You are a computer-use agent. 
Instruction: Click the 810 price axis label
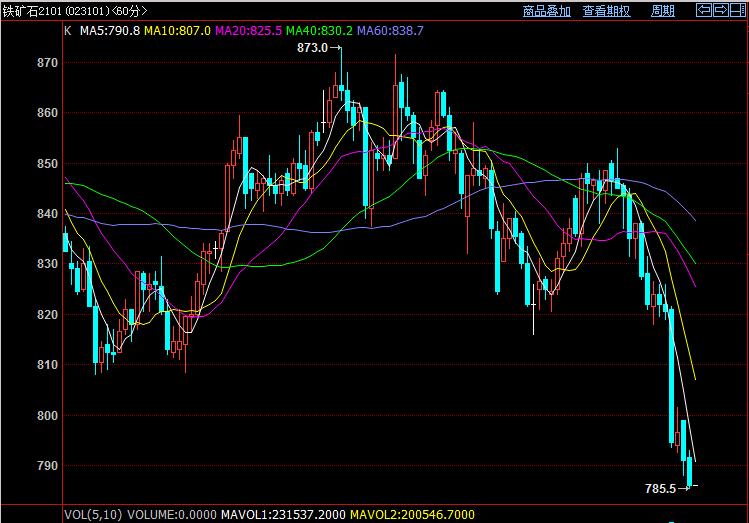click(x=47, y=365)
